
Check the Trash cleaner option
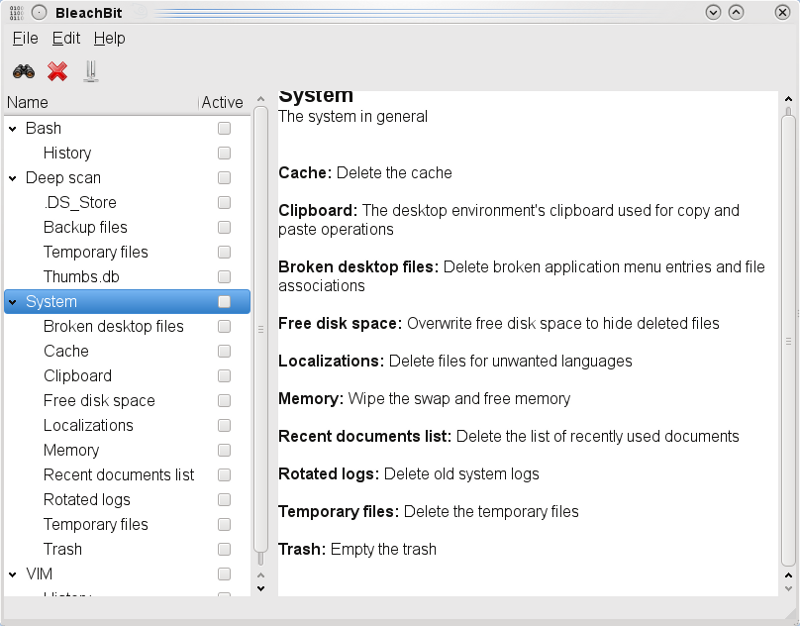pyautogui.click(x=224, y=549)
